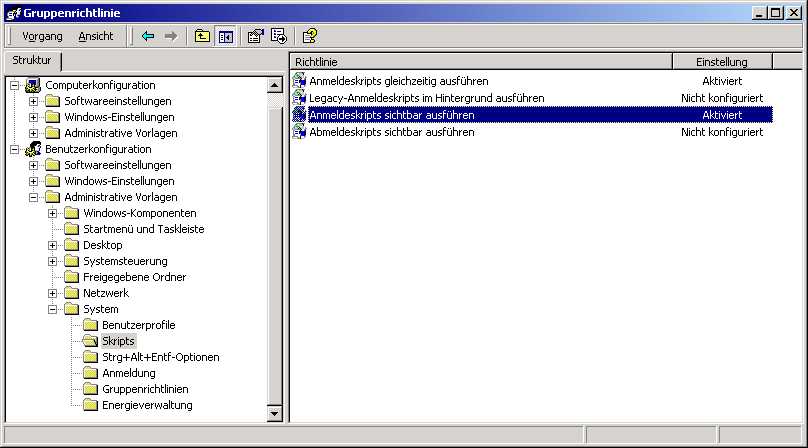This screenshot has height=448, width=808.
Task: Select the Skripts tree item label
Action: 118,341
